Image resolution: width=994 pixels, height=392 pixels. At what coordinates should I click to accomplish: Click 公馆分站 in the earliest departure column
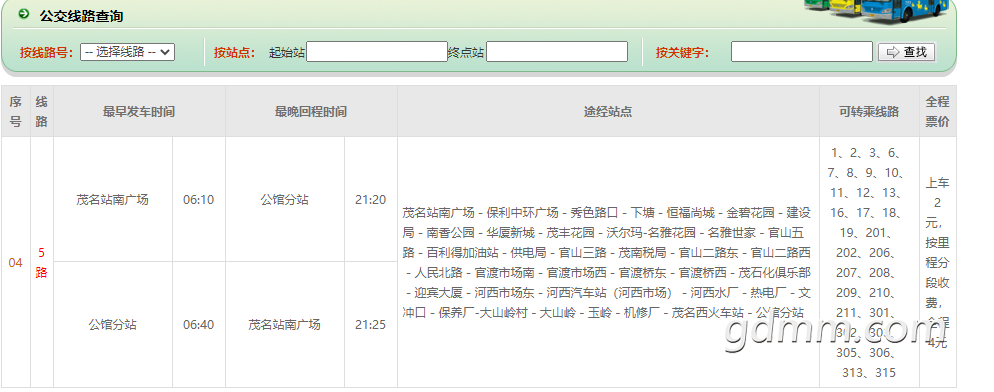(x=113, y=325)
